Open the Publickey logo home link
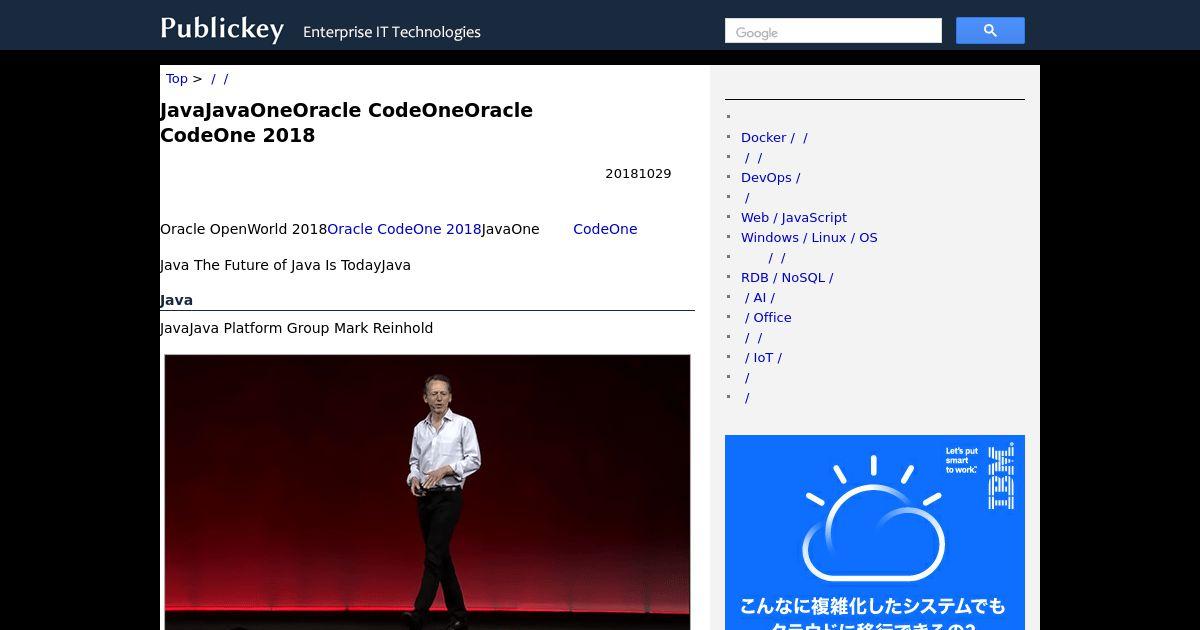 [222, 29]
